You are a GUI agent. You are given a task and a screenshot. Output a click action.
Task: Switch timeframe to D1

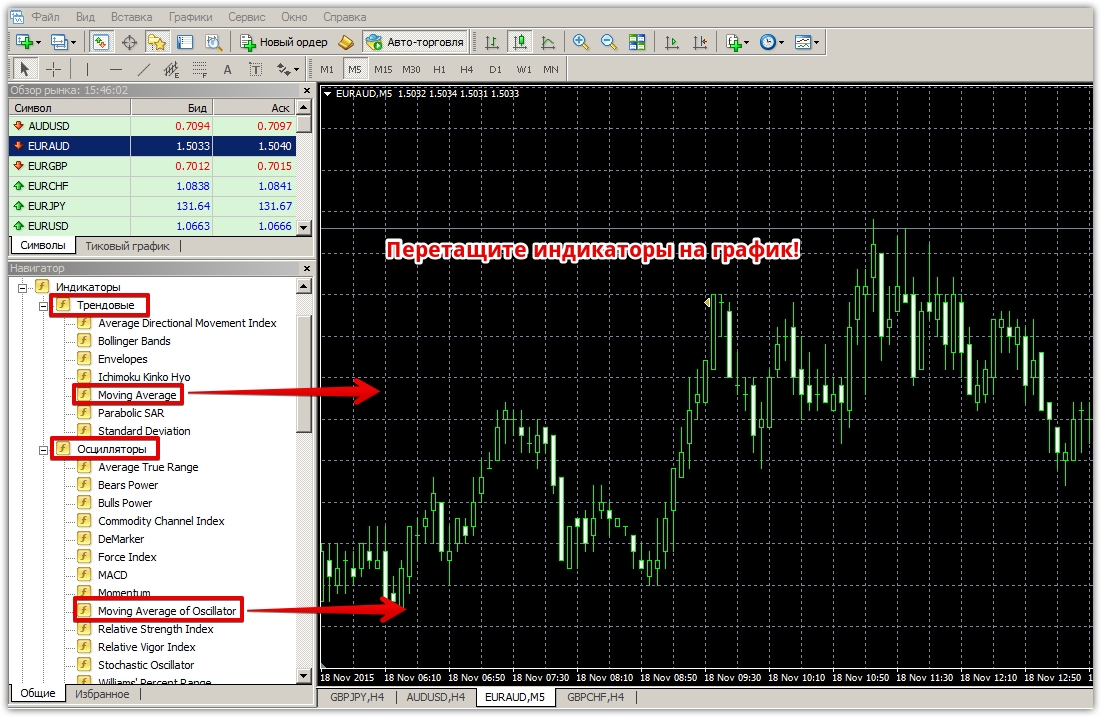[x=496, y=69]
